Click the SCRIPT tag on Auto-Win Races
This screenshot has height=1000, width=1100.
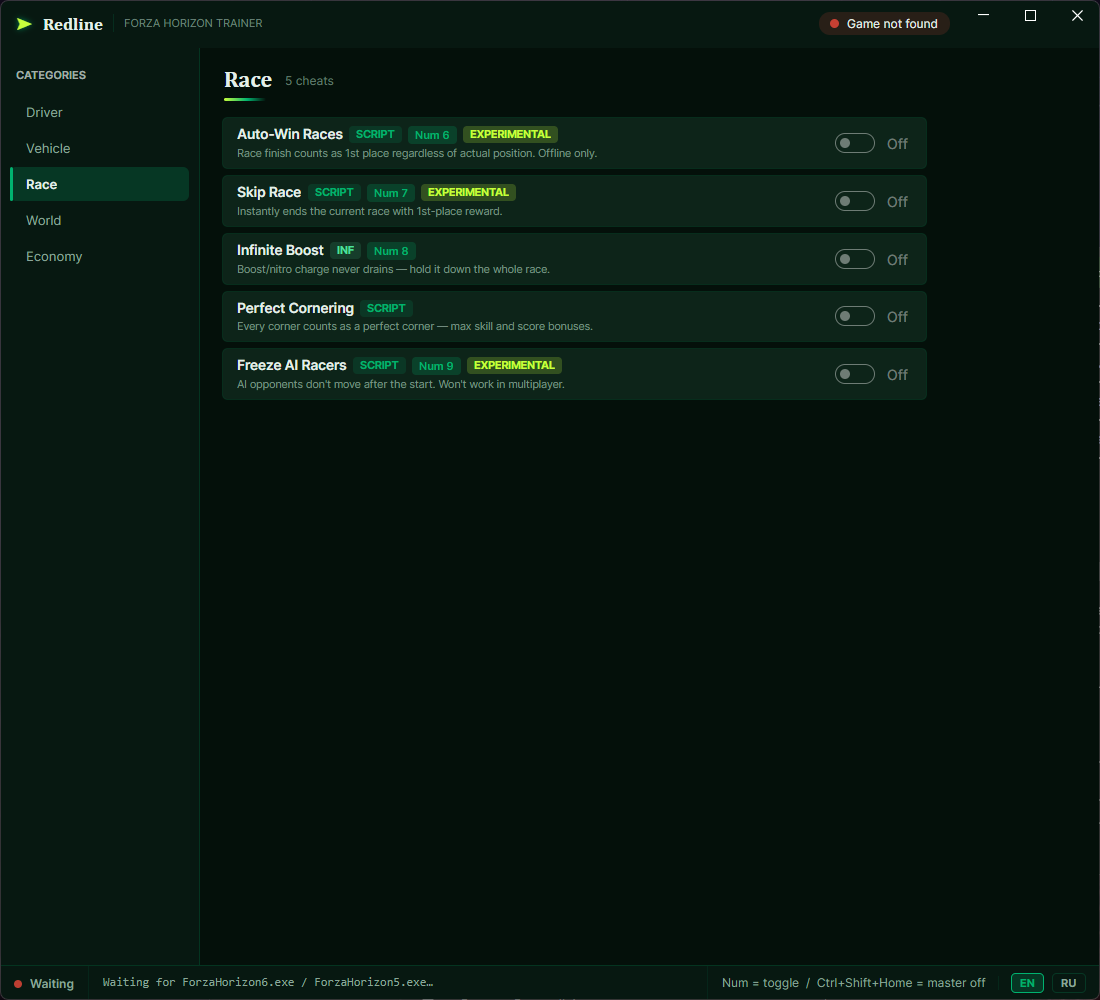pyautogui.click(x=375, y=134)
